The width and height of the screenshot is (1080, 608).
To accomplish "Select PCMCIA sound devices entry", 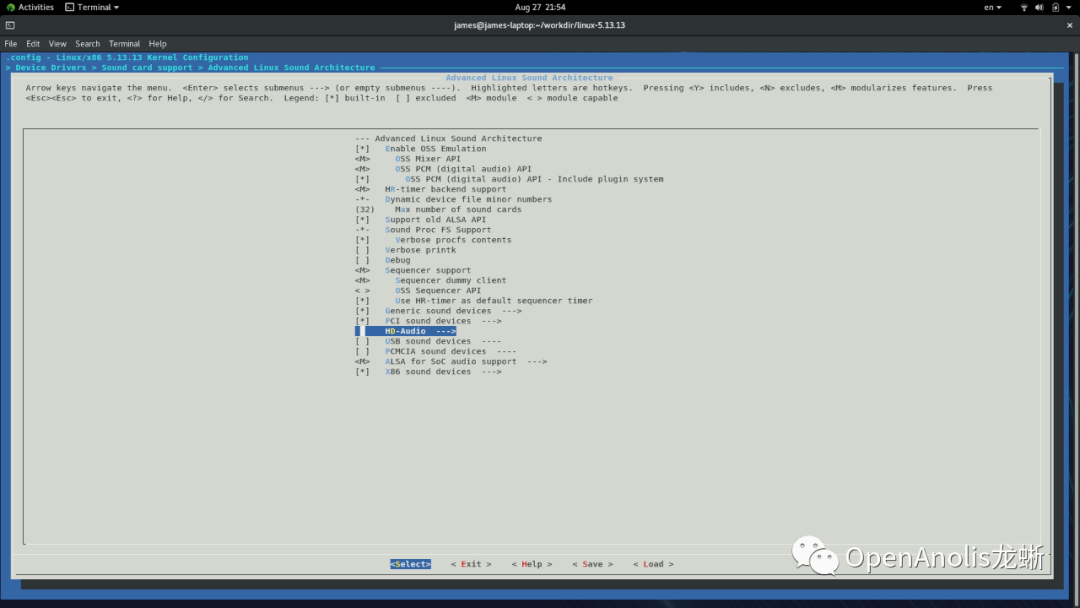I will point(436,351).
